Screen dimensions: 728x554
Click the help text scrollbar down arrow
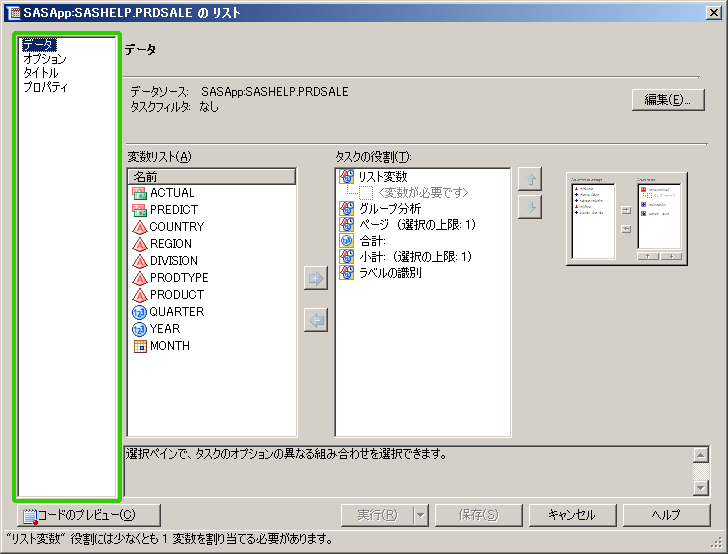(x=700, y=487)
